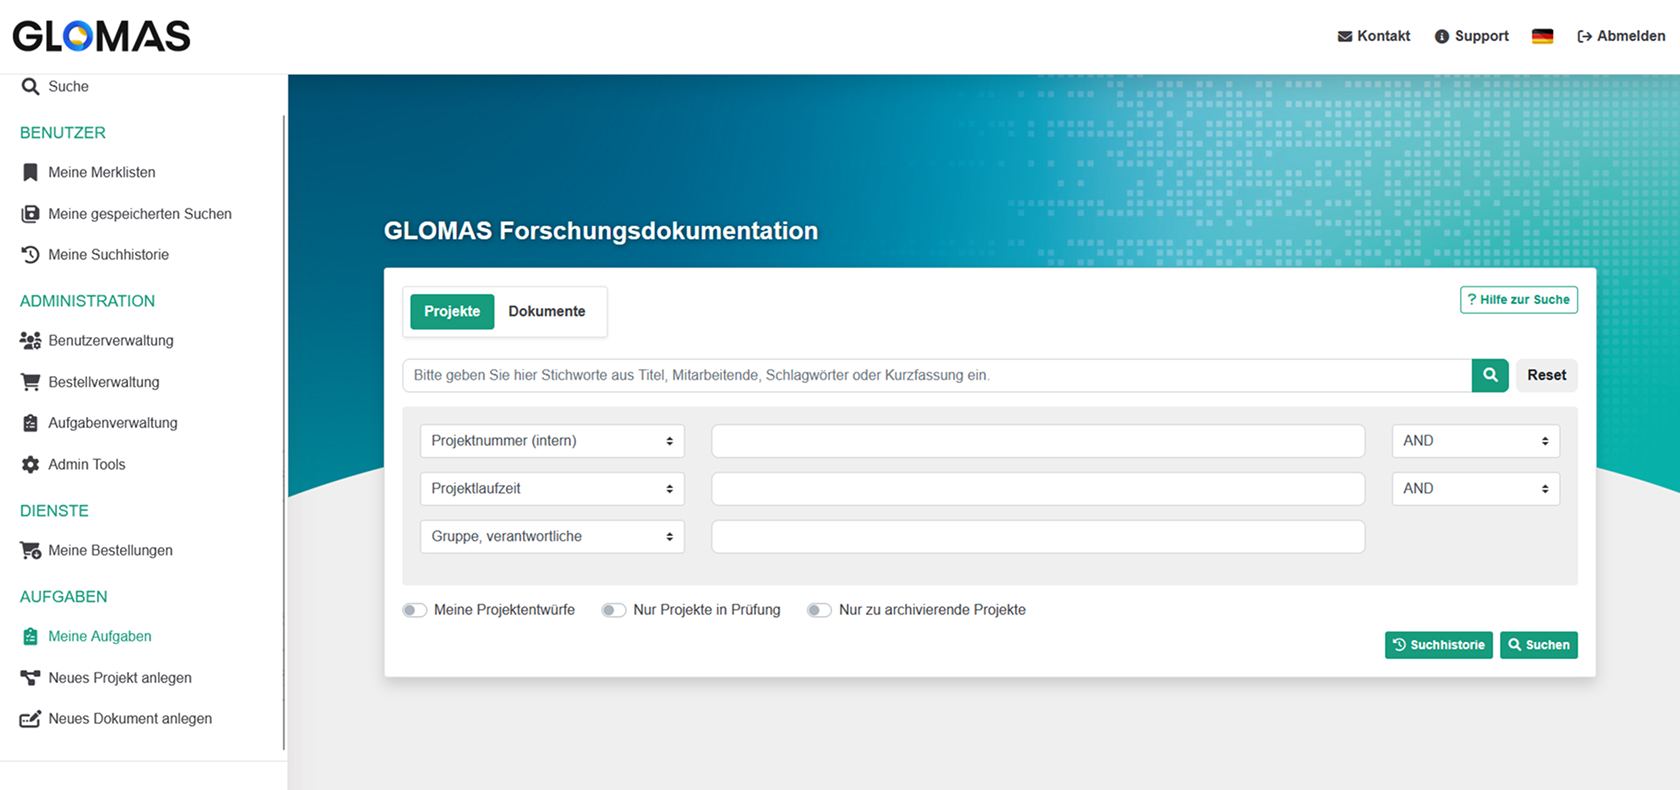Screen dimensions: 1680x790
Task: Click the green magnifier search button
Action: 1490,375
